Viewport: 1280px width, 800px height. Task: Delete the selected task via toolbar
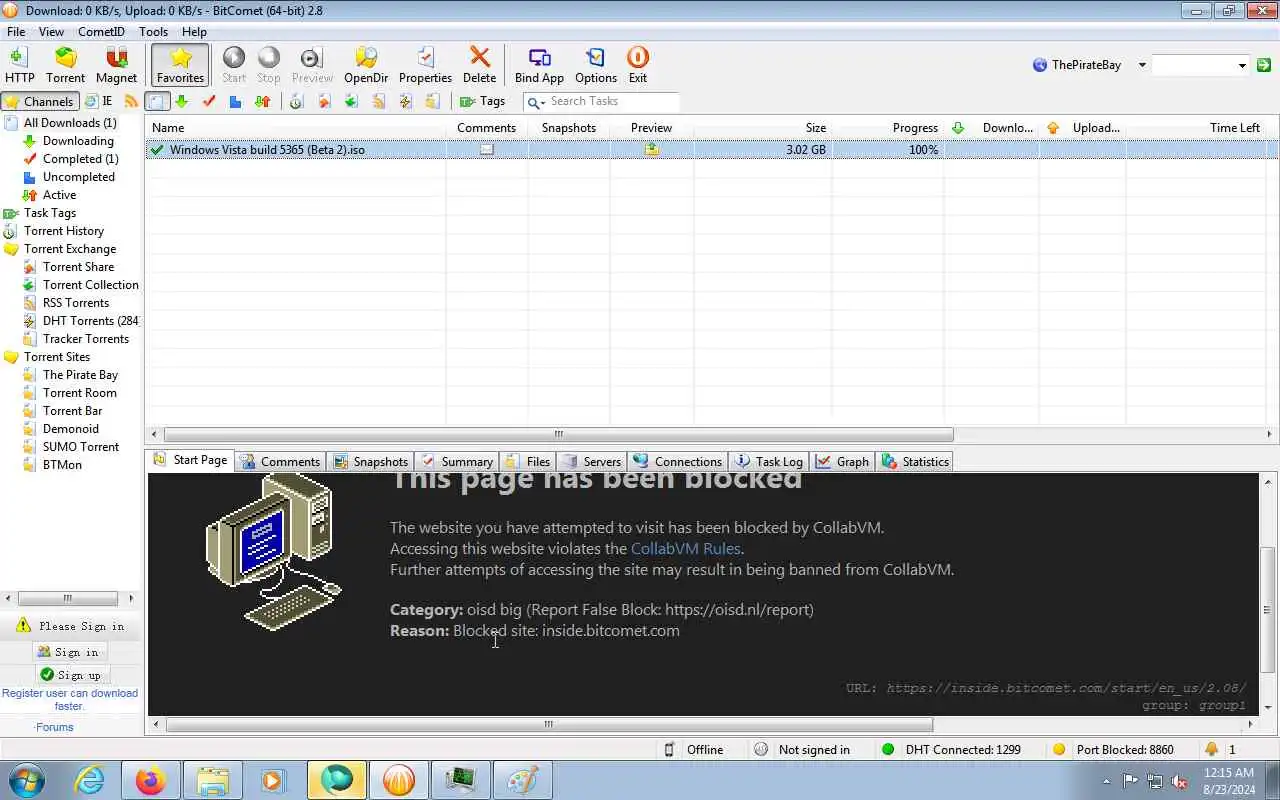(479, 65)
